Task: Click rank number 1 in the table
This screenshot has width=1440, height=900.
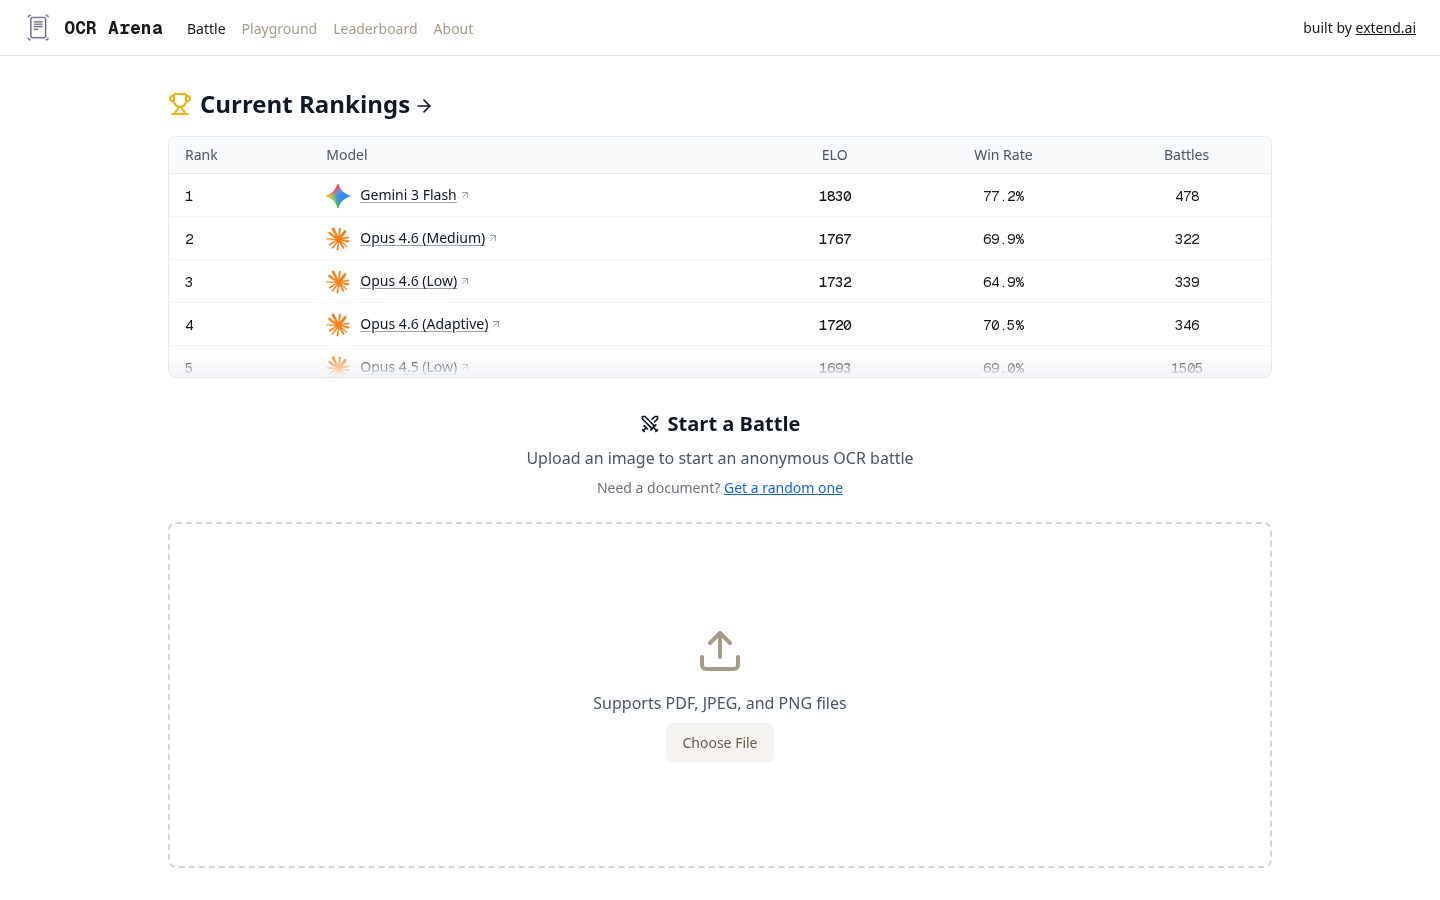Action: 189,196
